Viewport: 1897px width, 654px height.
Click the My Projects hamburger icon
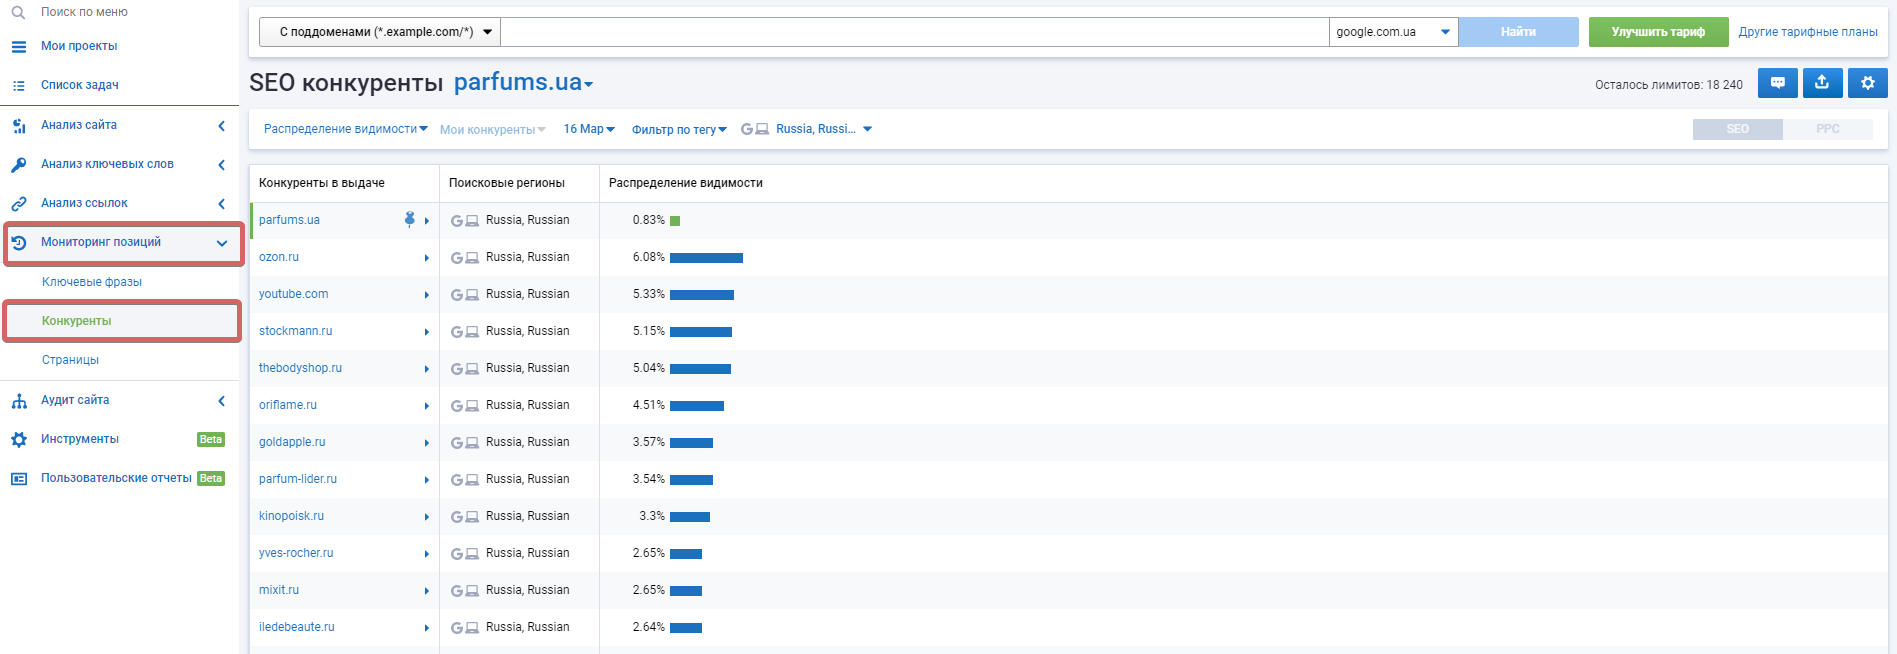click(x=19, y=47)
